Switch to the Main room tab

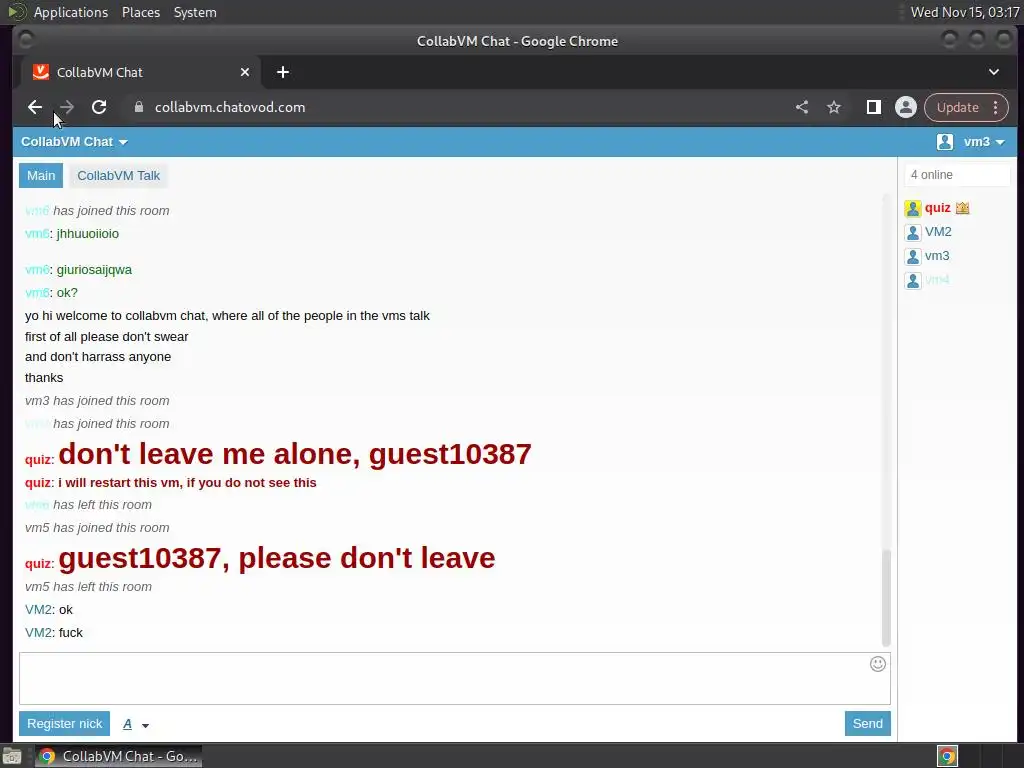[x=41, y=176]
